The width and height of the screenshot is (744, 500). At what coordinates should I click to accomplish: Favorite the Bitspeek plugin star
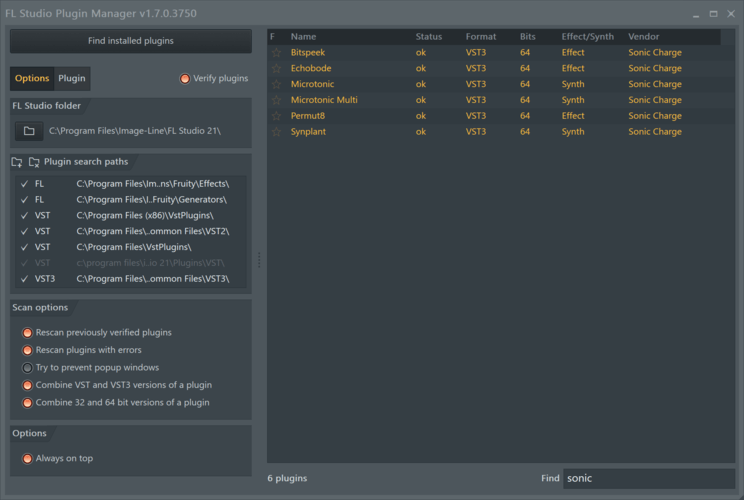276,53
